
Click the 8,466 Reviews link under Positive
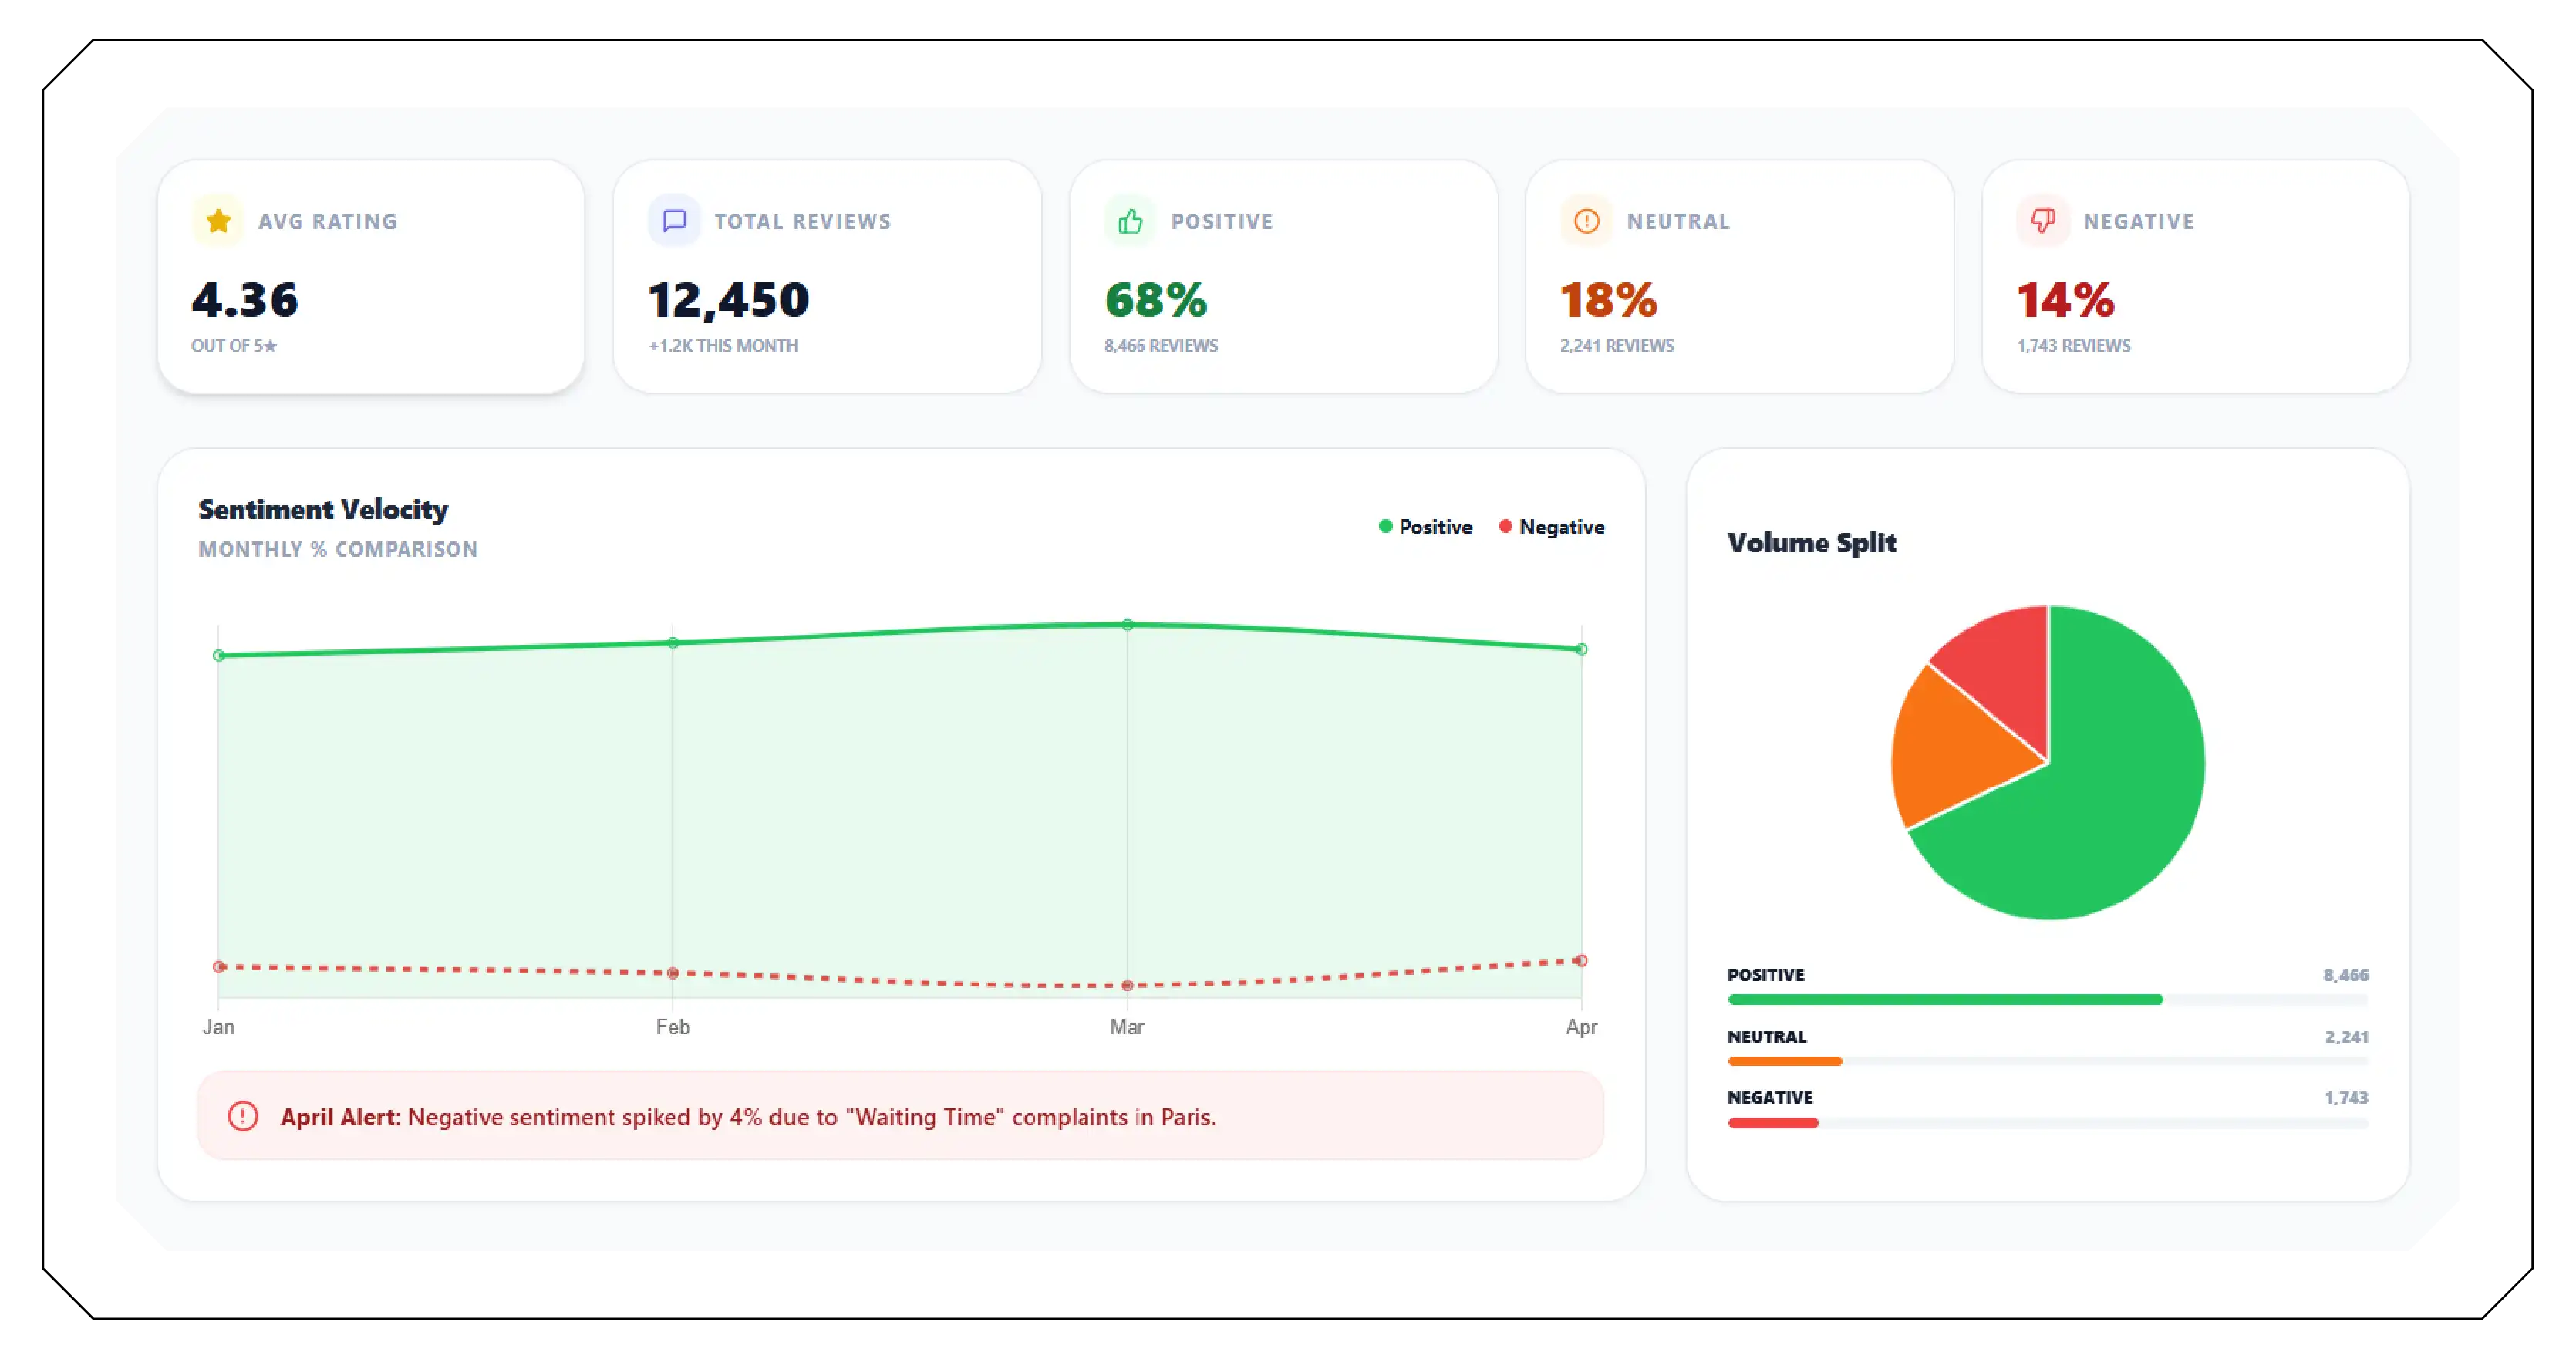tap(1161, 346)
